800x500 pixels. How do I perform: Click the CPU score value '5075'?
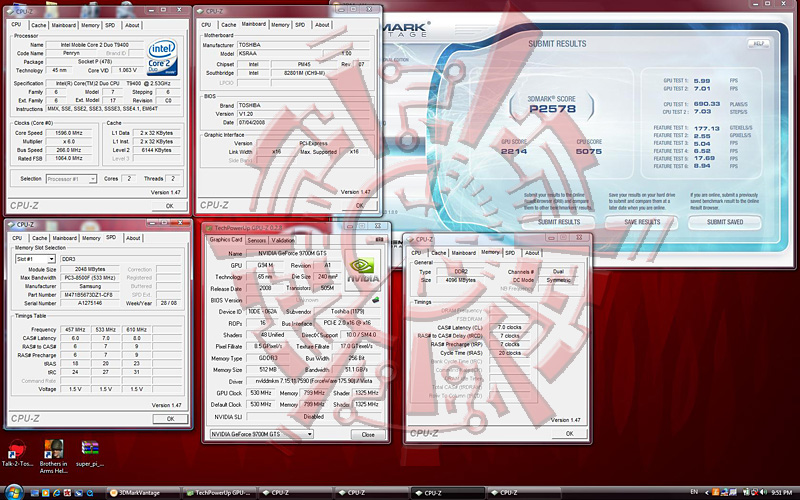pos(589,152)
